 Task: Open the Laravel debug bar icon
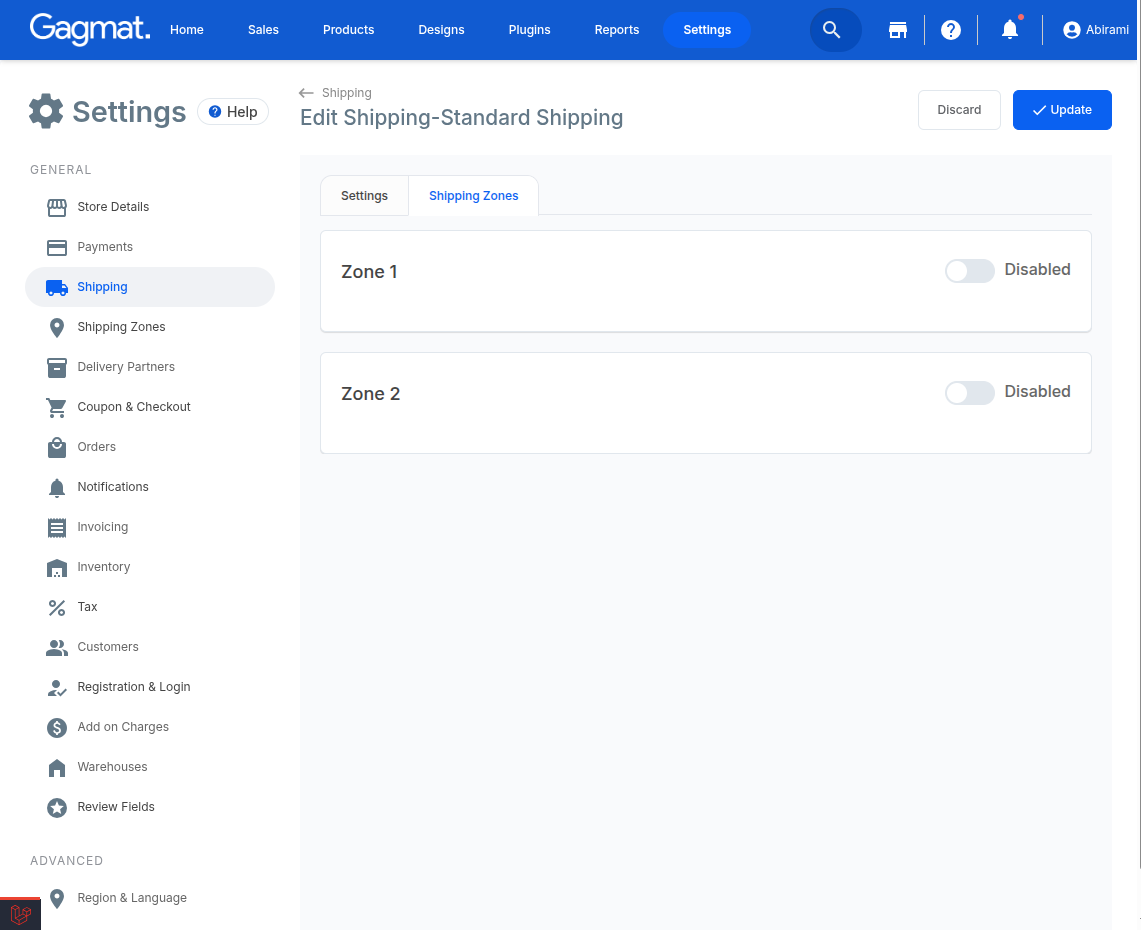click(x=20, y=914)
